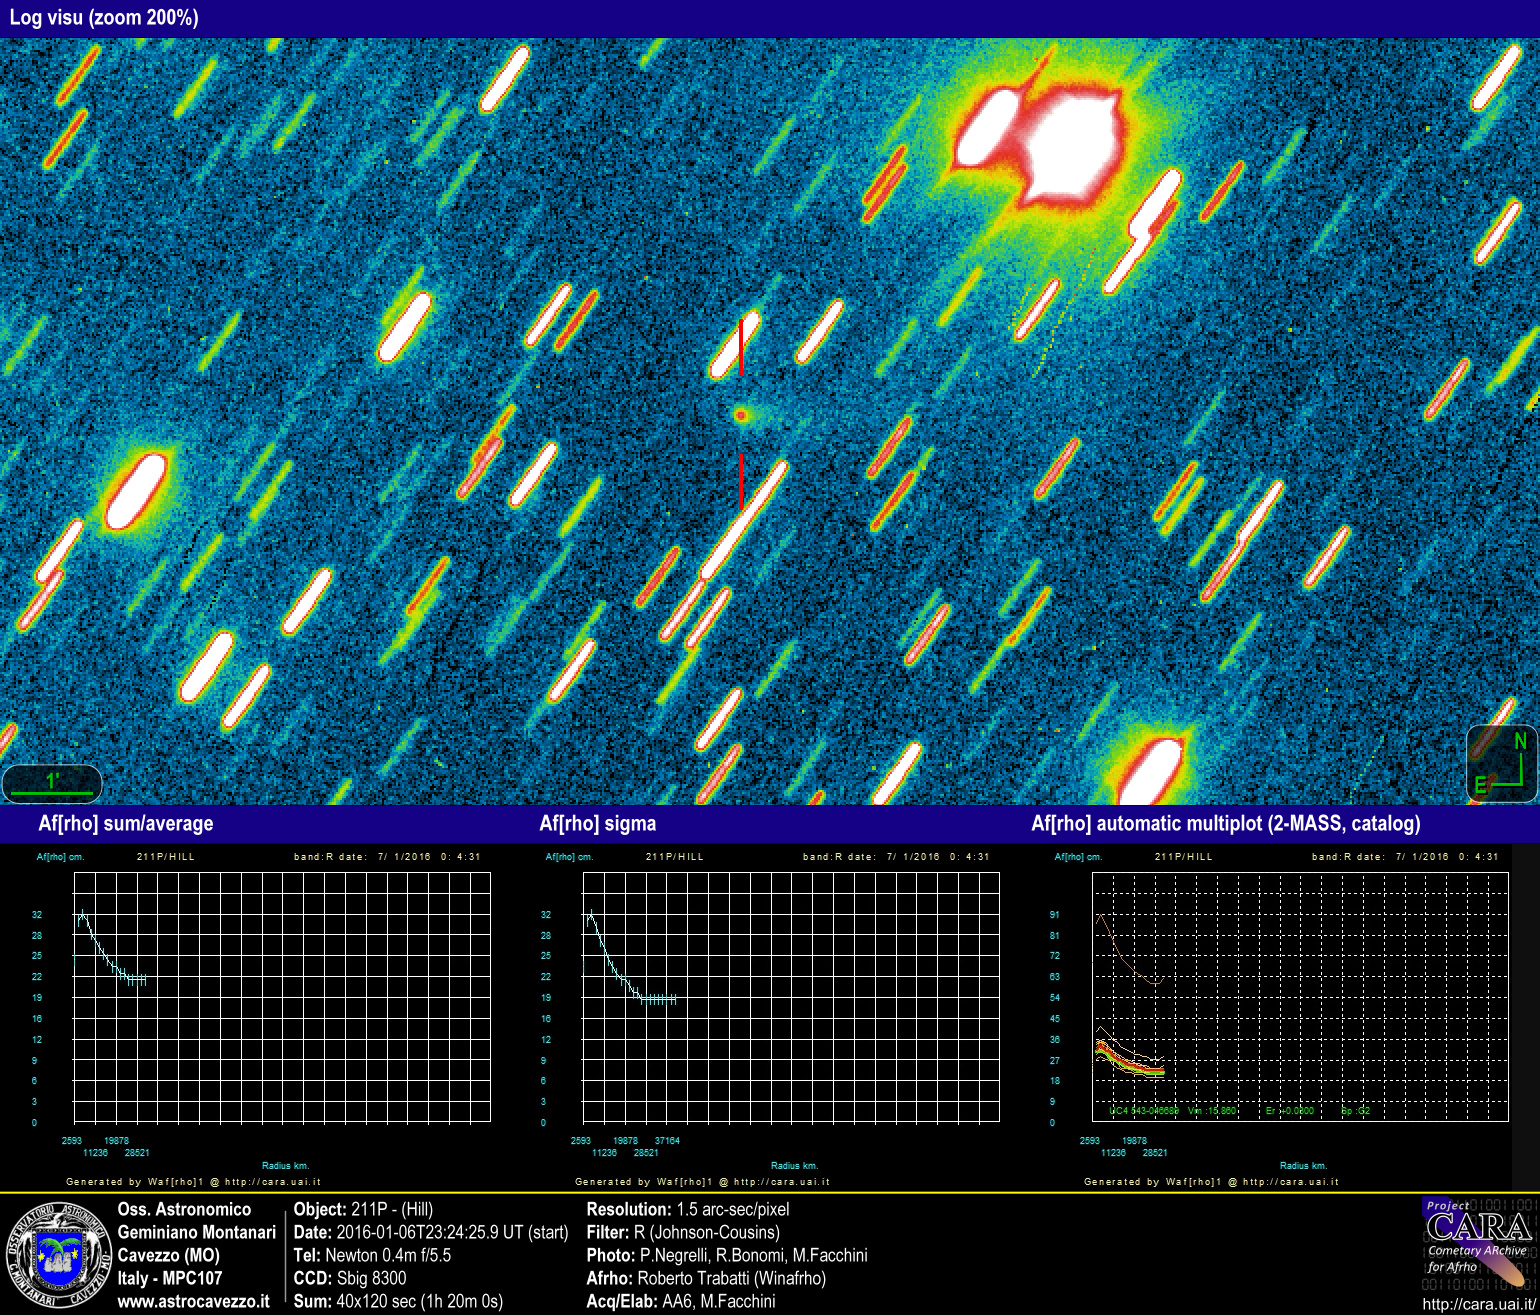Click the 'Log visu (zoom 200%)' title
The image size is (1540, 1315).
click(x=104, y=18)
